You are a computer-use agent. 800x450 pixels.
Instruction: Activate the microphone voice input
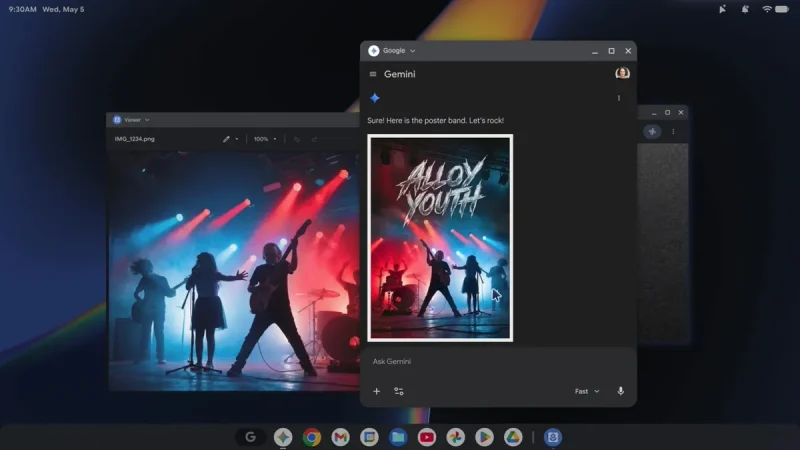pos(620,391)
